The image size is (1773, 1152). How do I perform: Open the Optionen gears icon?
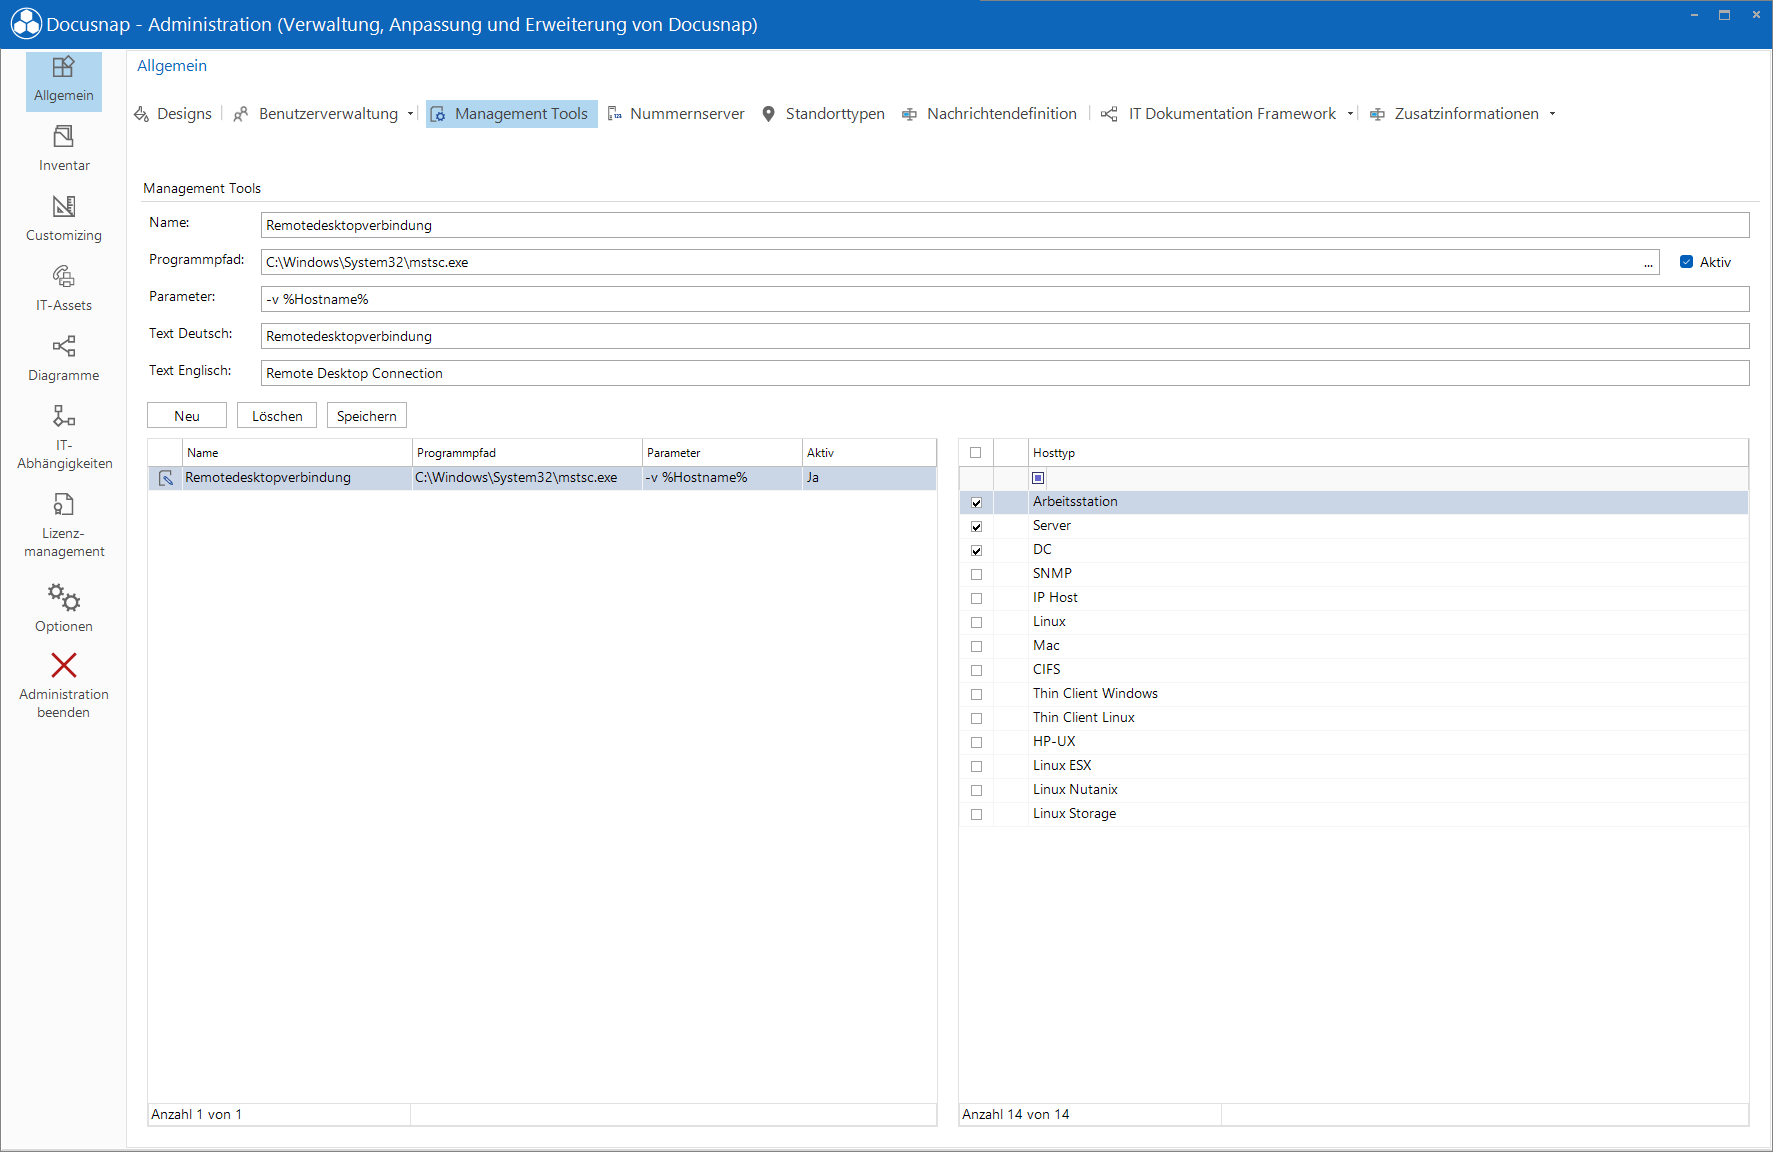tap(64, 597)
